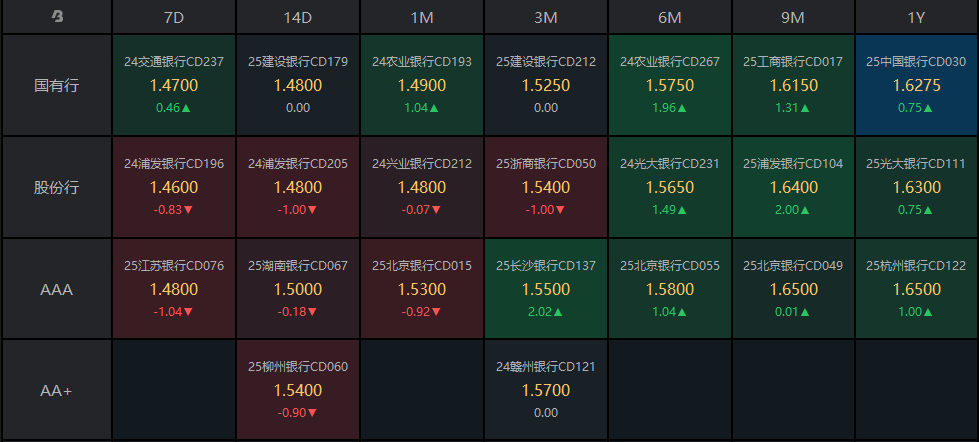Click the AAA rating row header
This screenshot has width=979, height=442.
57,289
